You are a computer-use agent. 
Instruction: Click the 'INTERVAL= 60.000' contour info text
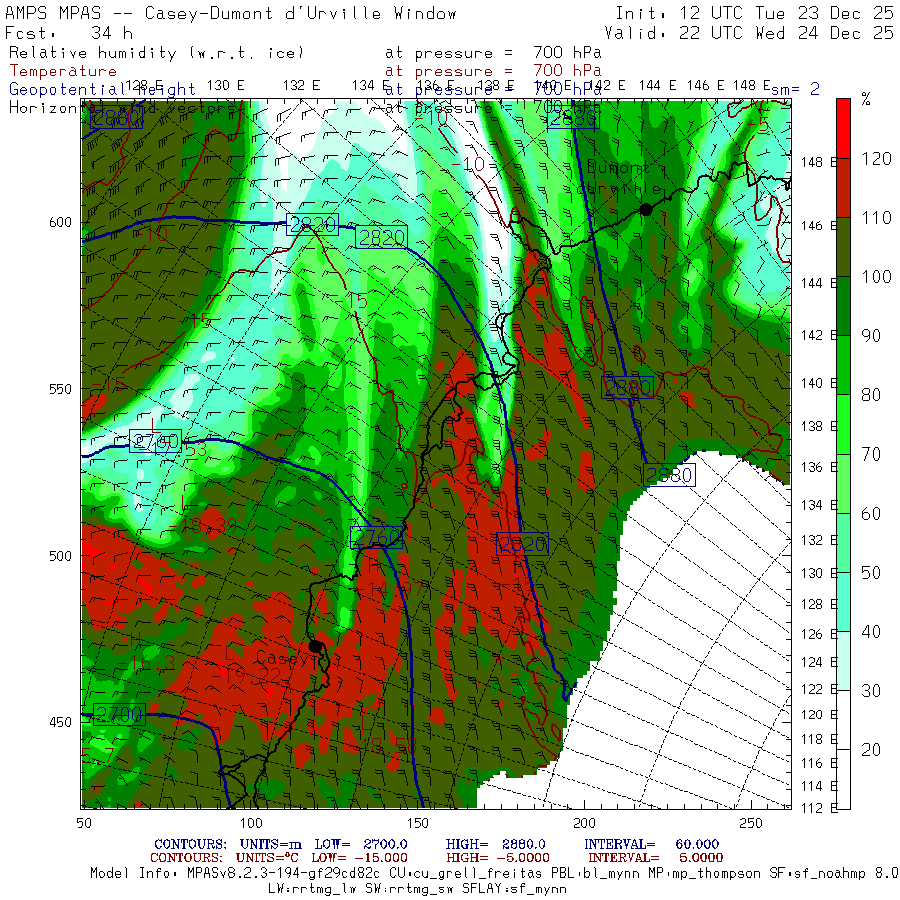[x=651, y=844]
